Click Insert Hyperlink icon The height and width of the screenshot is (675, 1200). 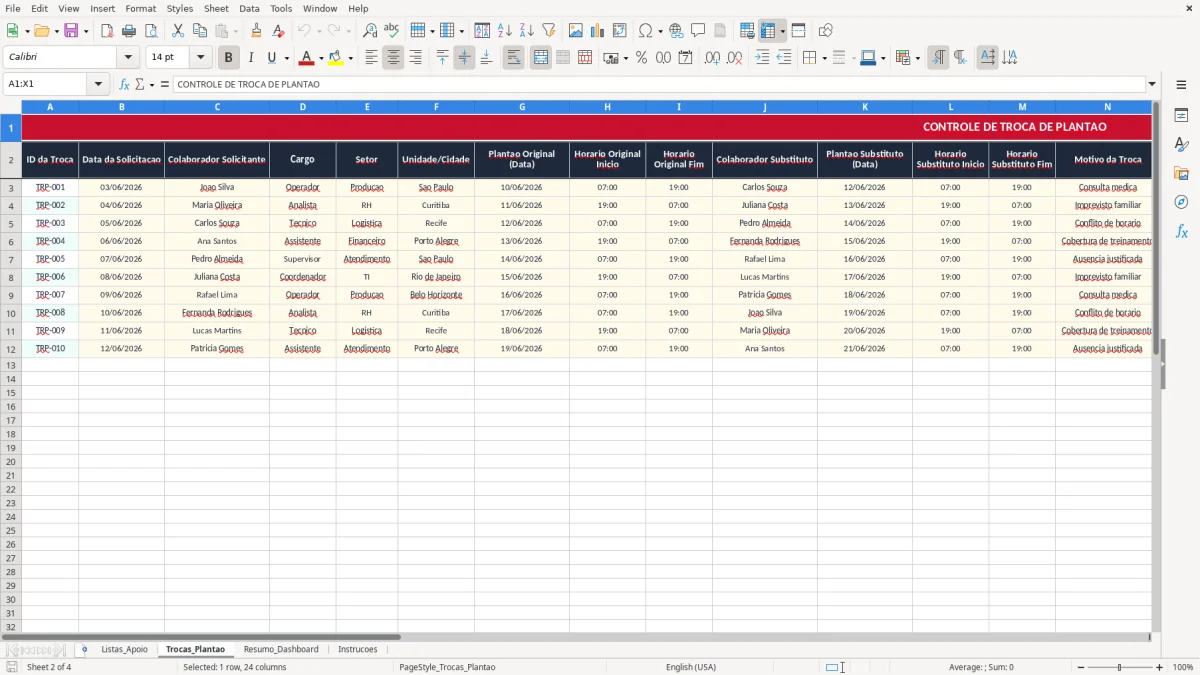(676, 31)
